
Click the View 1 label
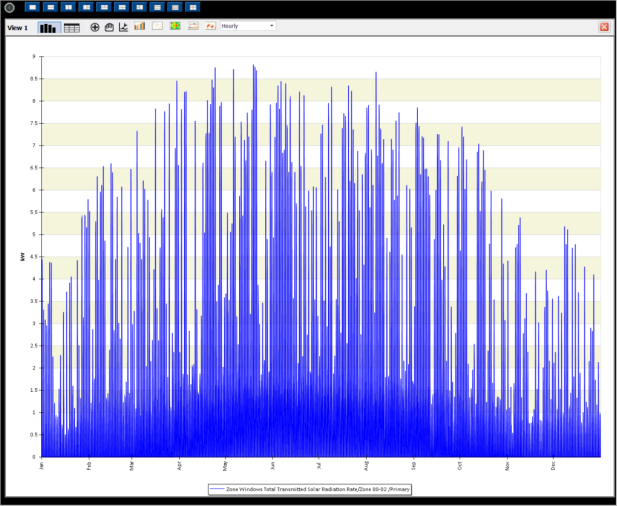pos(17,28)
